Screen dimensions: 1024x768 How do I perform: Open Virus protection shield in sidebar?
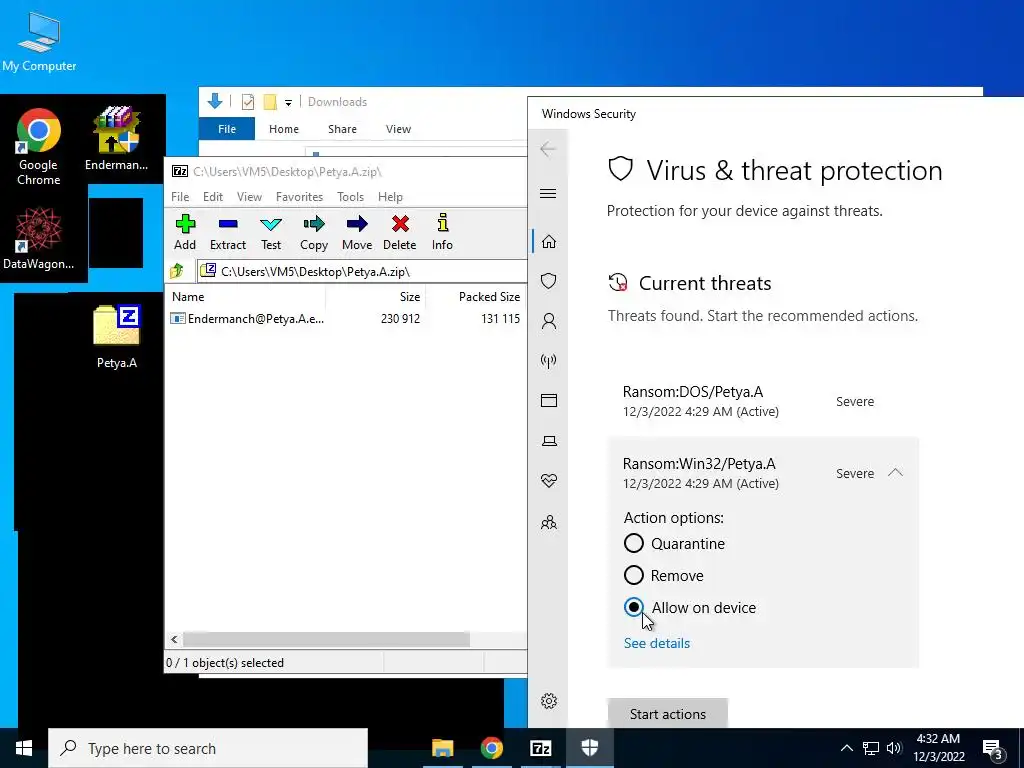[549, 281]
